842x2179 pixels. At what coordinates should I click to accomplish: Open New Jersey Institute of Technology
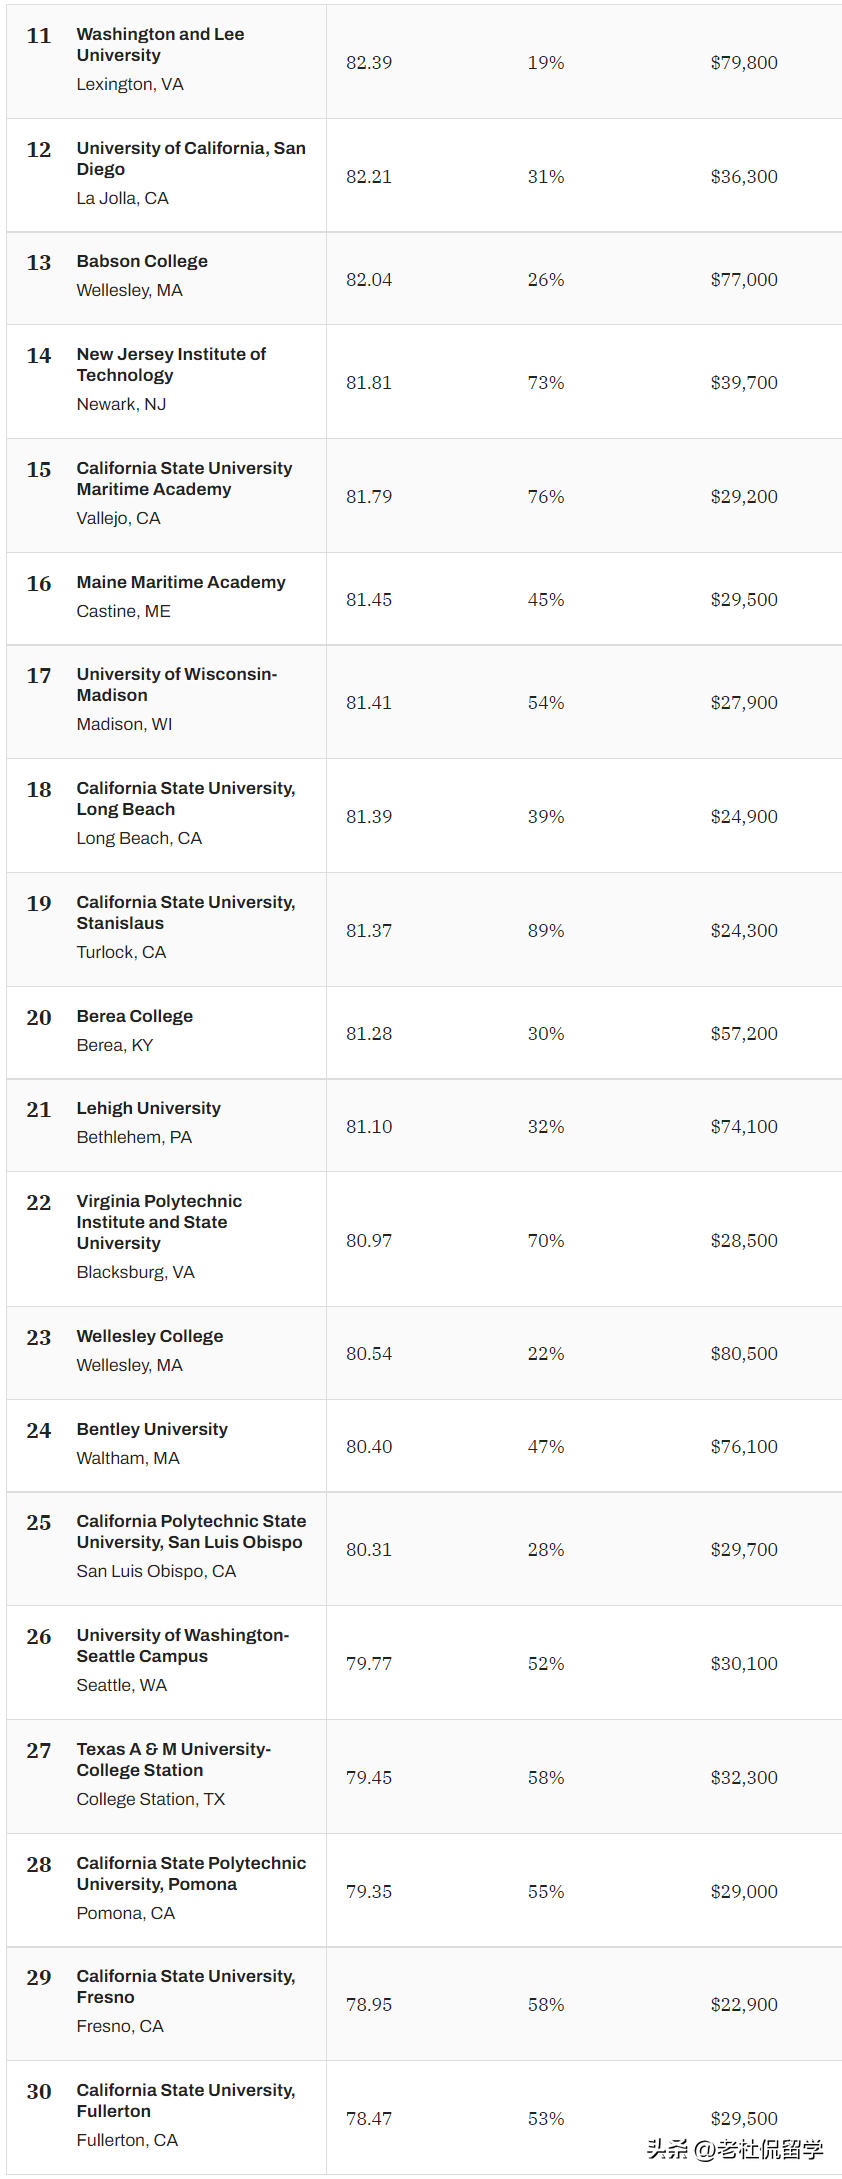pyautogui.click(x=171, y=365)
